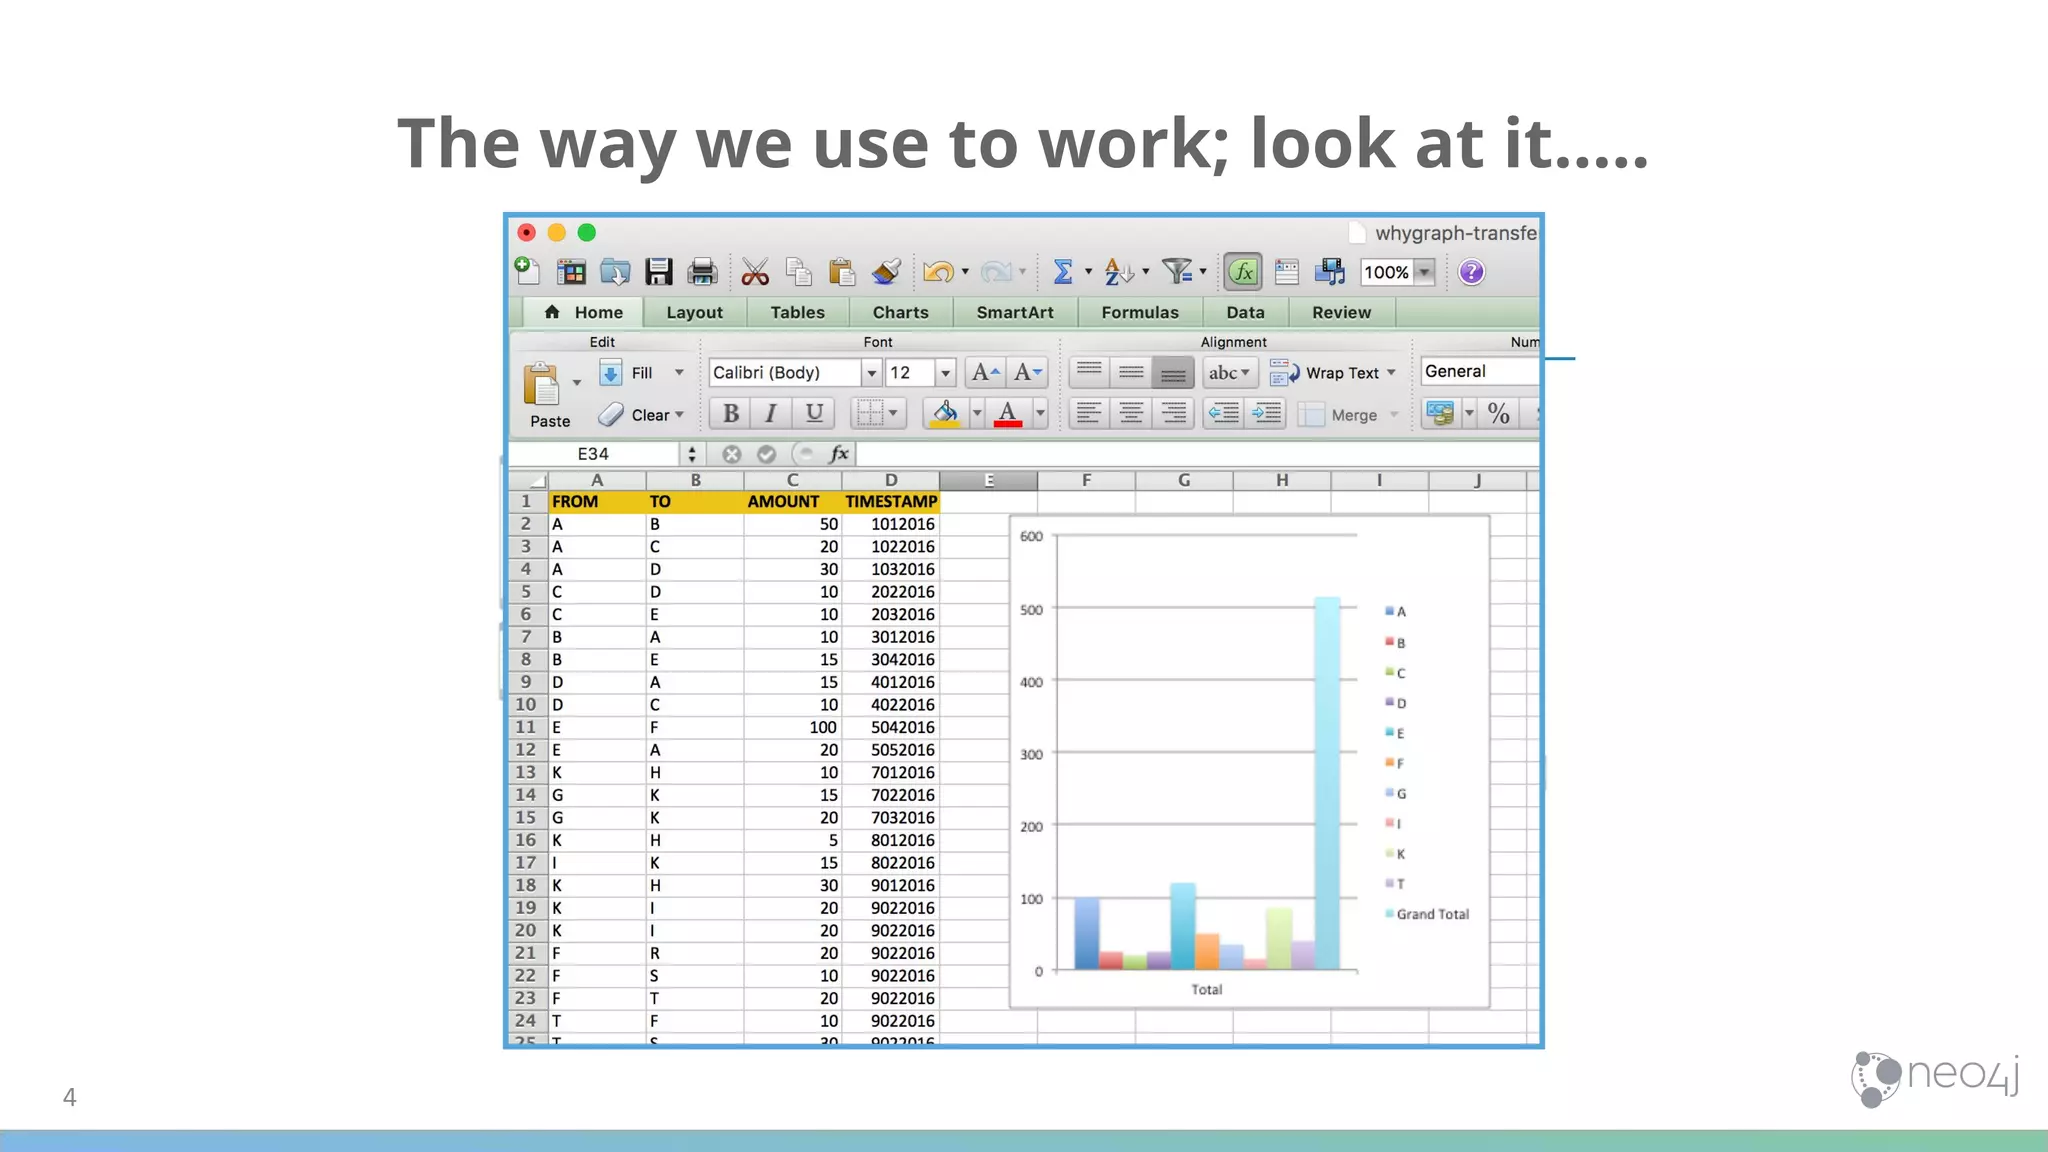
Task: Decrease the font size
Action: pyautogui.click(x=1027, y=373)
